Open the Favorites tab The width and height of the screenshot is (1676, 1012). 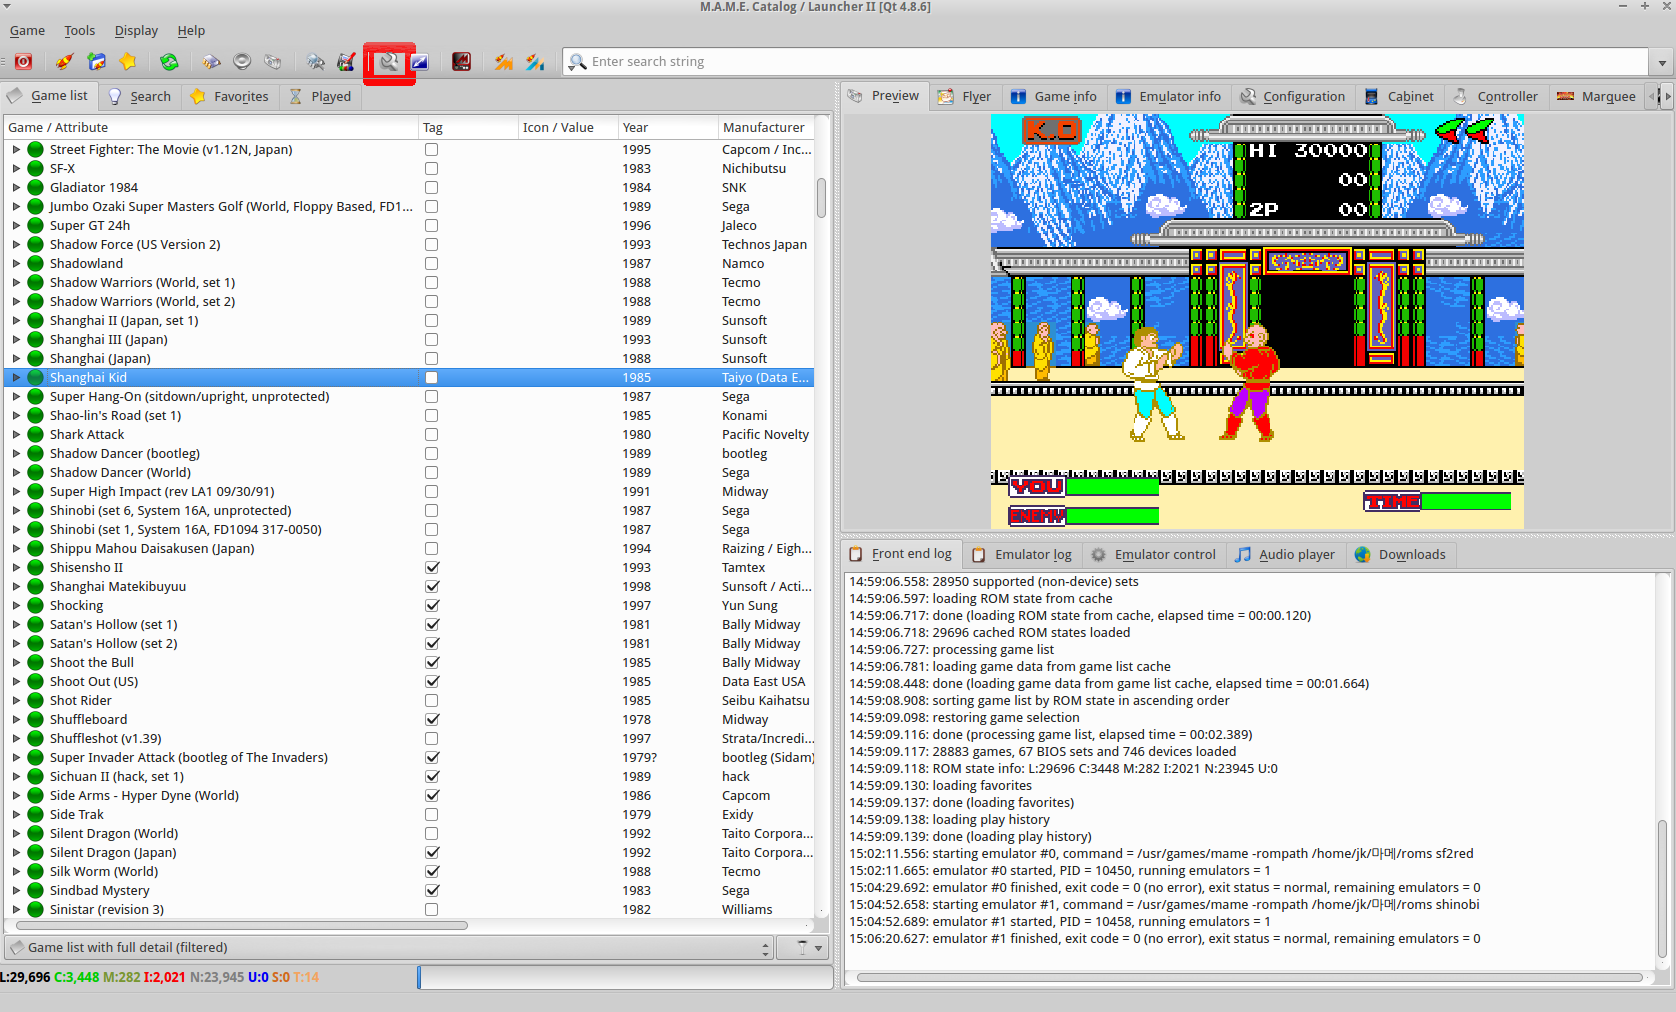point(230,97)
